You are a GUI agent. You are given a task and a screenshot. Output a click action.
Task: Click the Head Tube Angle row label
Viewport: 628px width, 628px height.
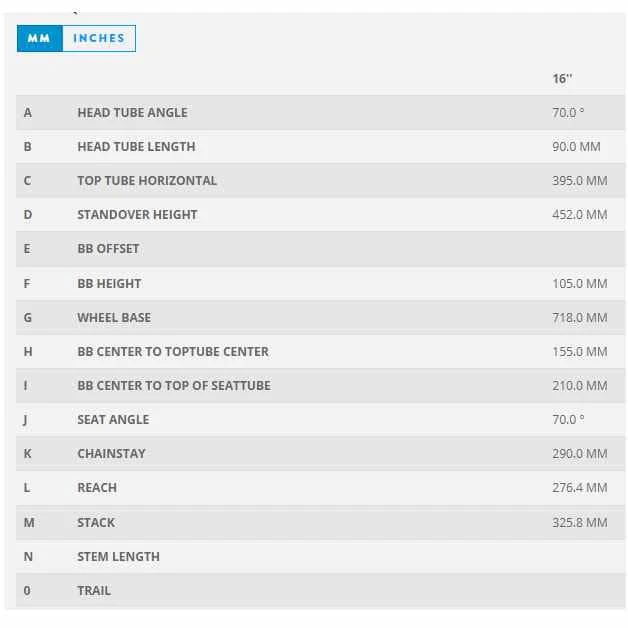point(132,113)
